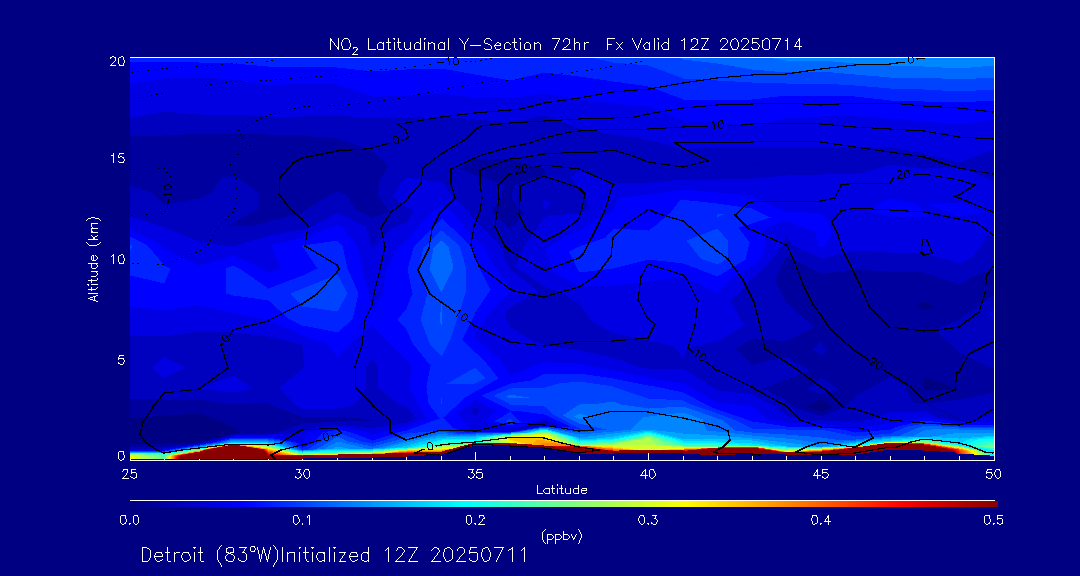The height and width of the screenshot is (576, 1080).
Task: Click the cyan section of the colorbar
Action: coord(468,504)
